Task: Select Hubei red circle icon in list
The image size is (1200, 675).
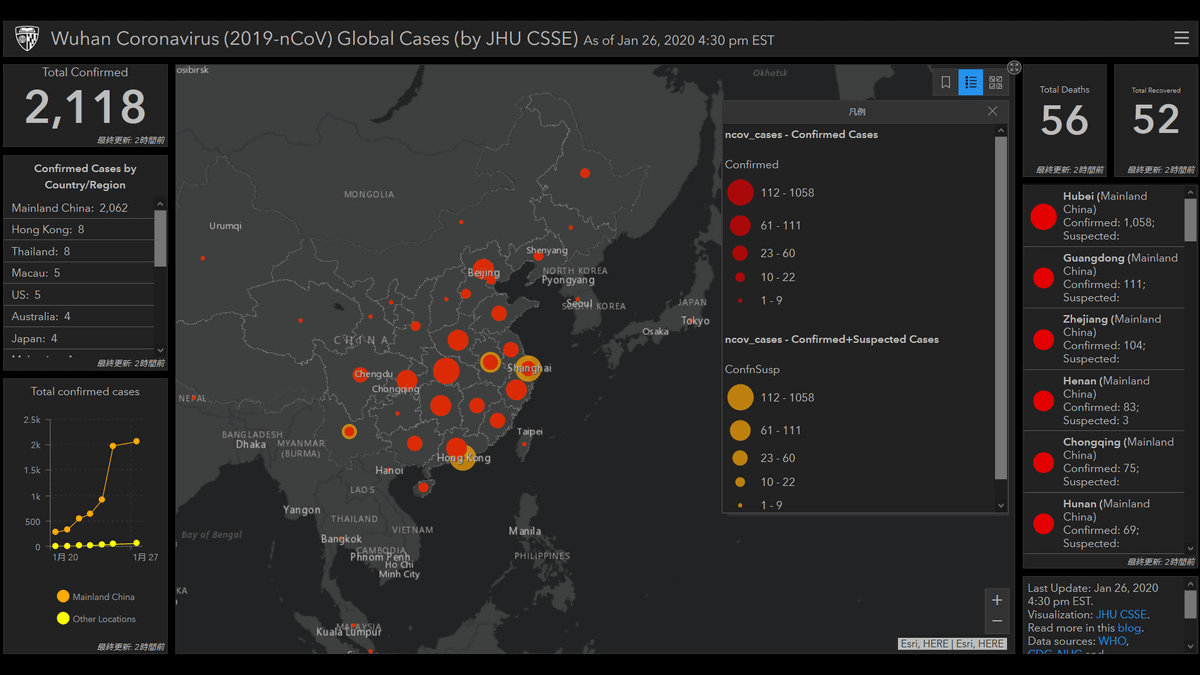Action: coord(1043,216)
